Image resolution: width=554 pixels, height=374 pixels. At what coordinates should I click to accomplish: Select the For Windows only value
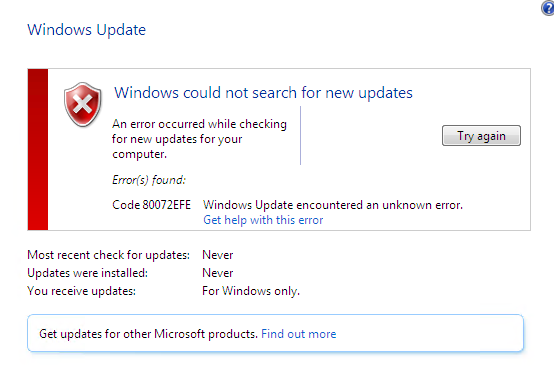click(251, 291)
